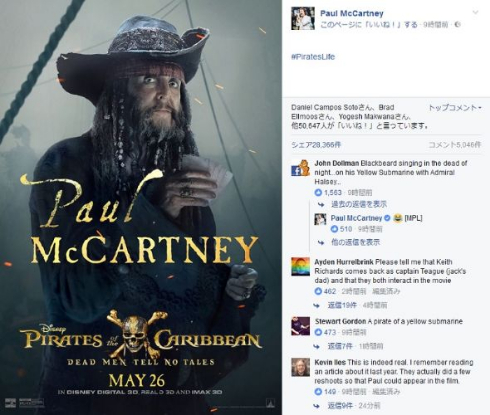
Task: Open シェア28,366件 shares list
Action: point(316,145)
